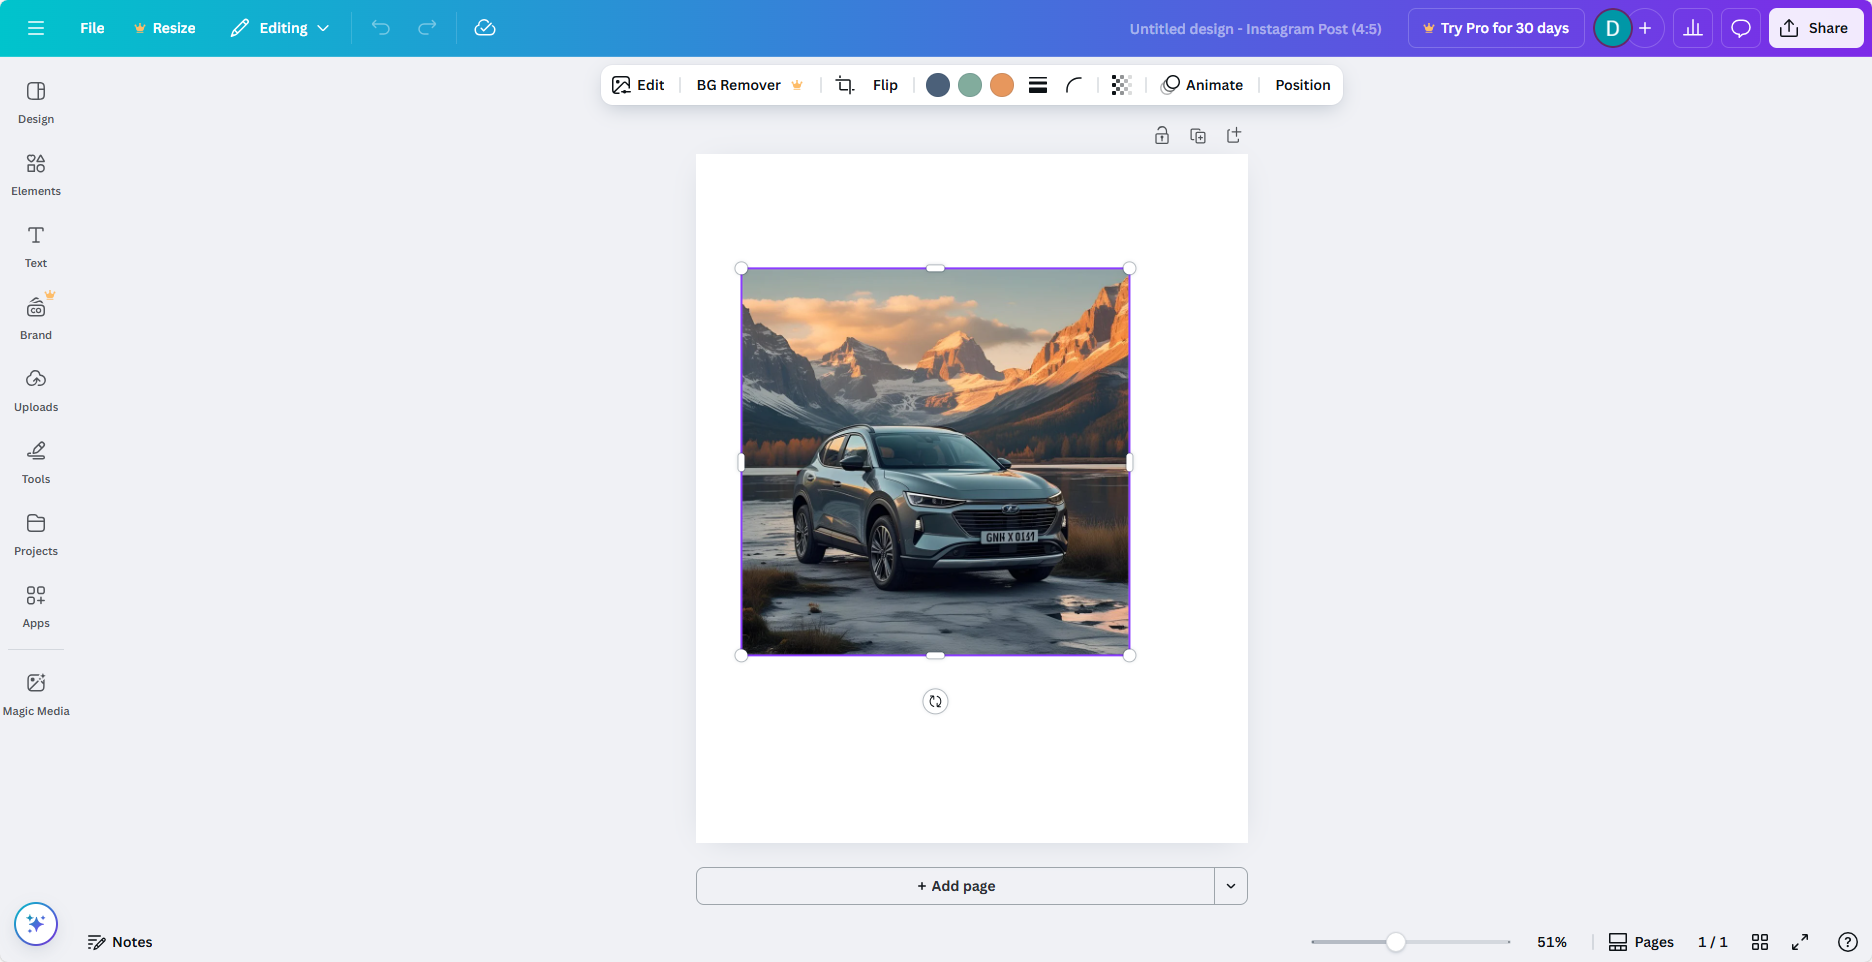Image resolution: width=1872 pixels, height=962 pixels.
Task: Open the transparency control
Action: tap(1120, 85)
